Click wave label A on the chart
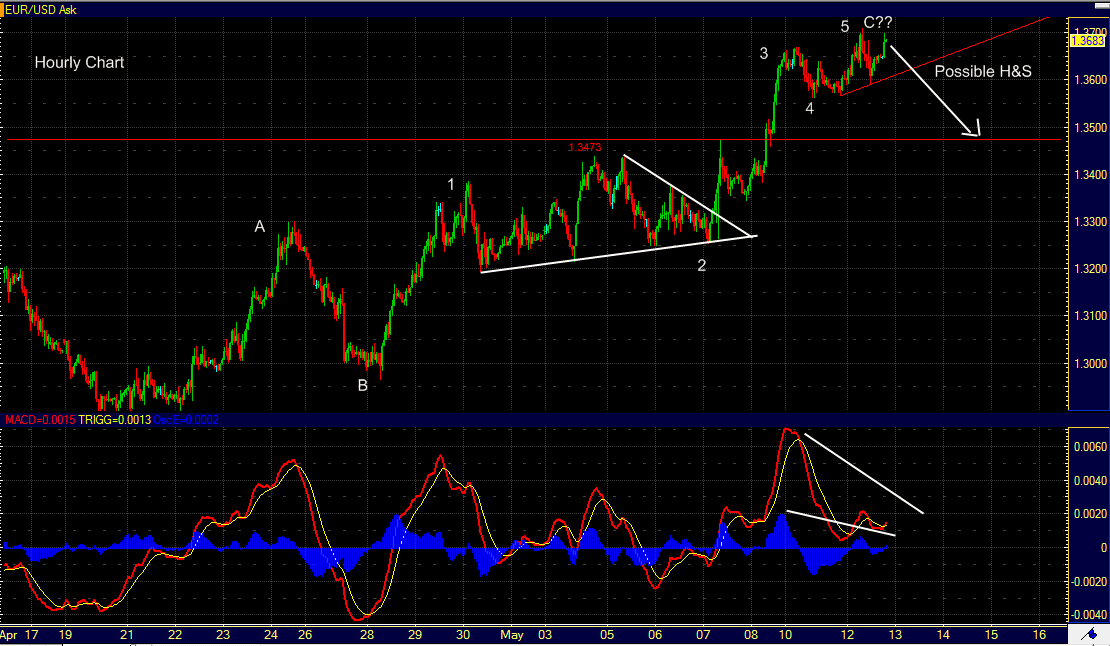 point(260,226)
